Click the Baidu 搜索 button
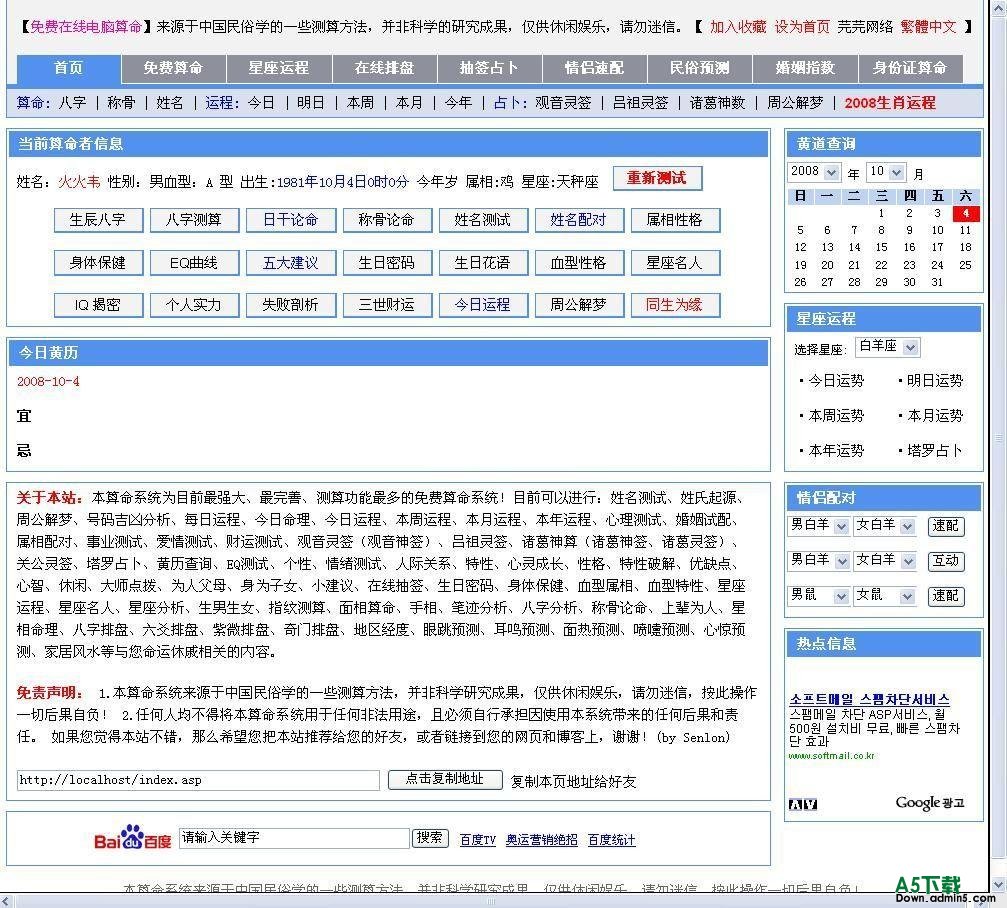This screenshot has height=908, width=1007. tap(430, 837)
